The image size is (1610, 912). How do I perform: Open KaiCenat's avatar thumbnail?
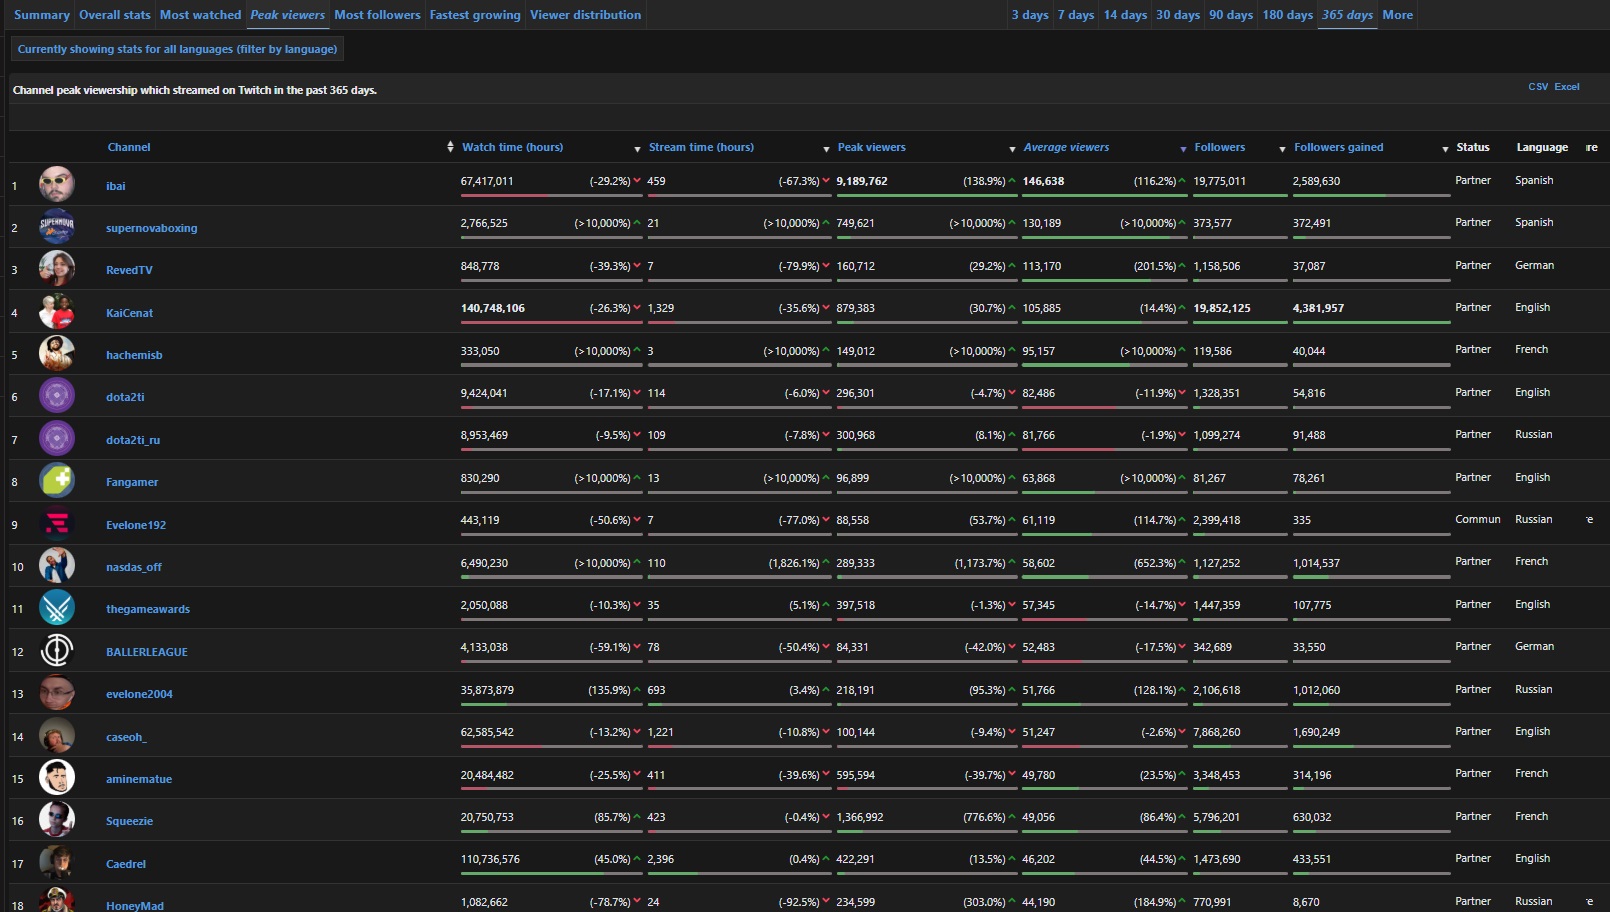pyautogui.click(x=57, y=312)
